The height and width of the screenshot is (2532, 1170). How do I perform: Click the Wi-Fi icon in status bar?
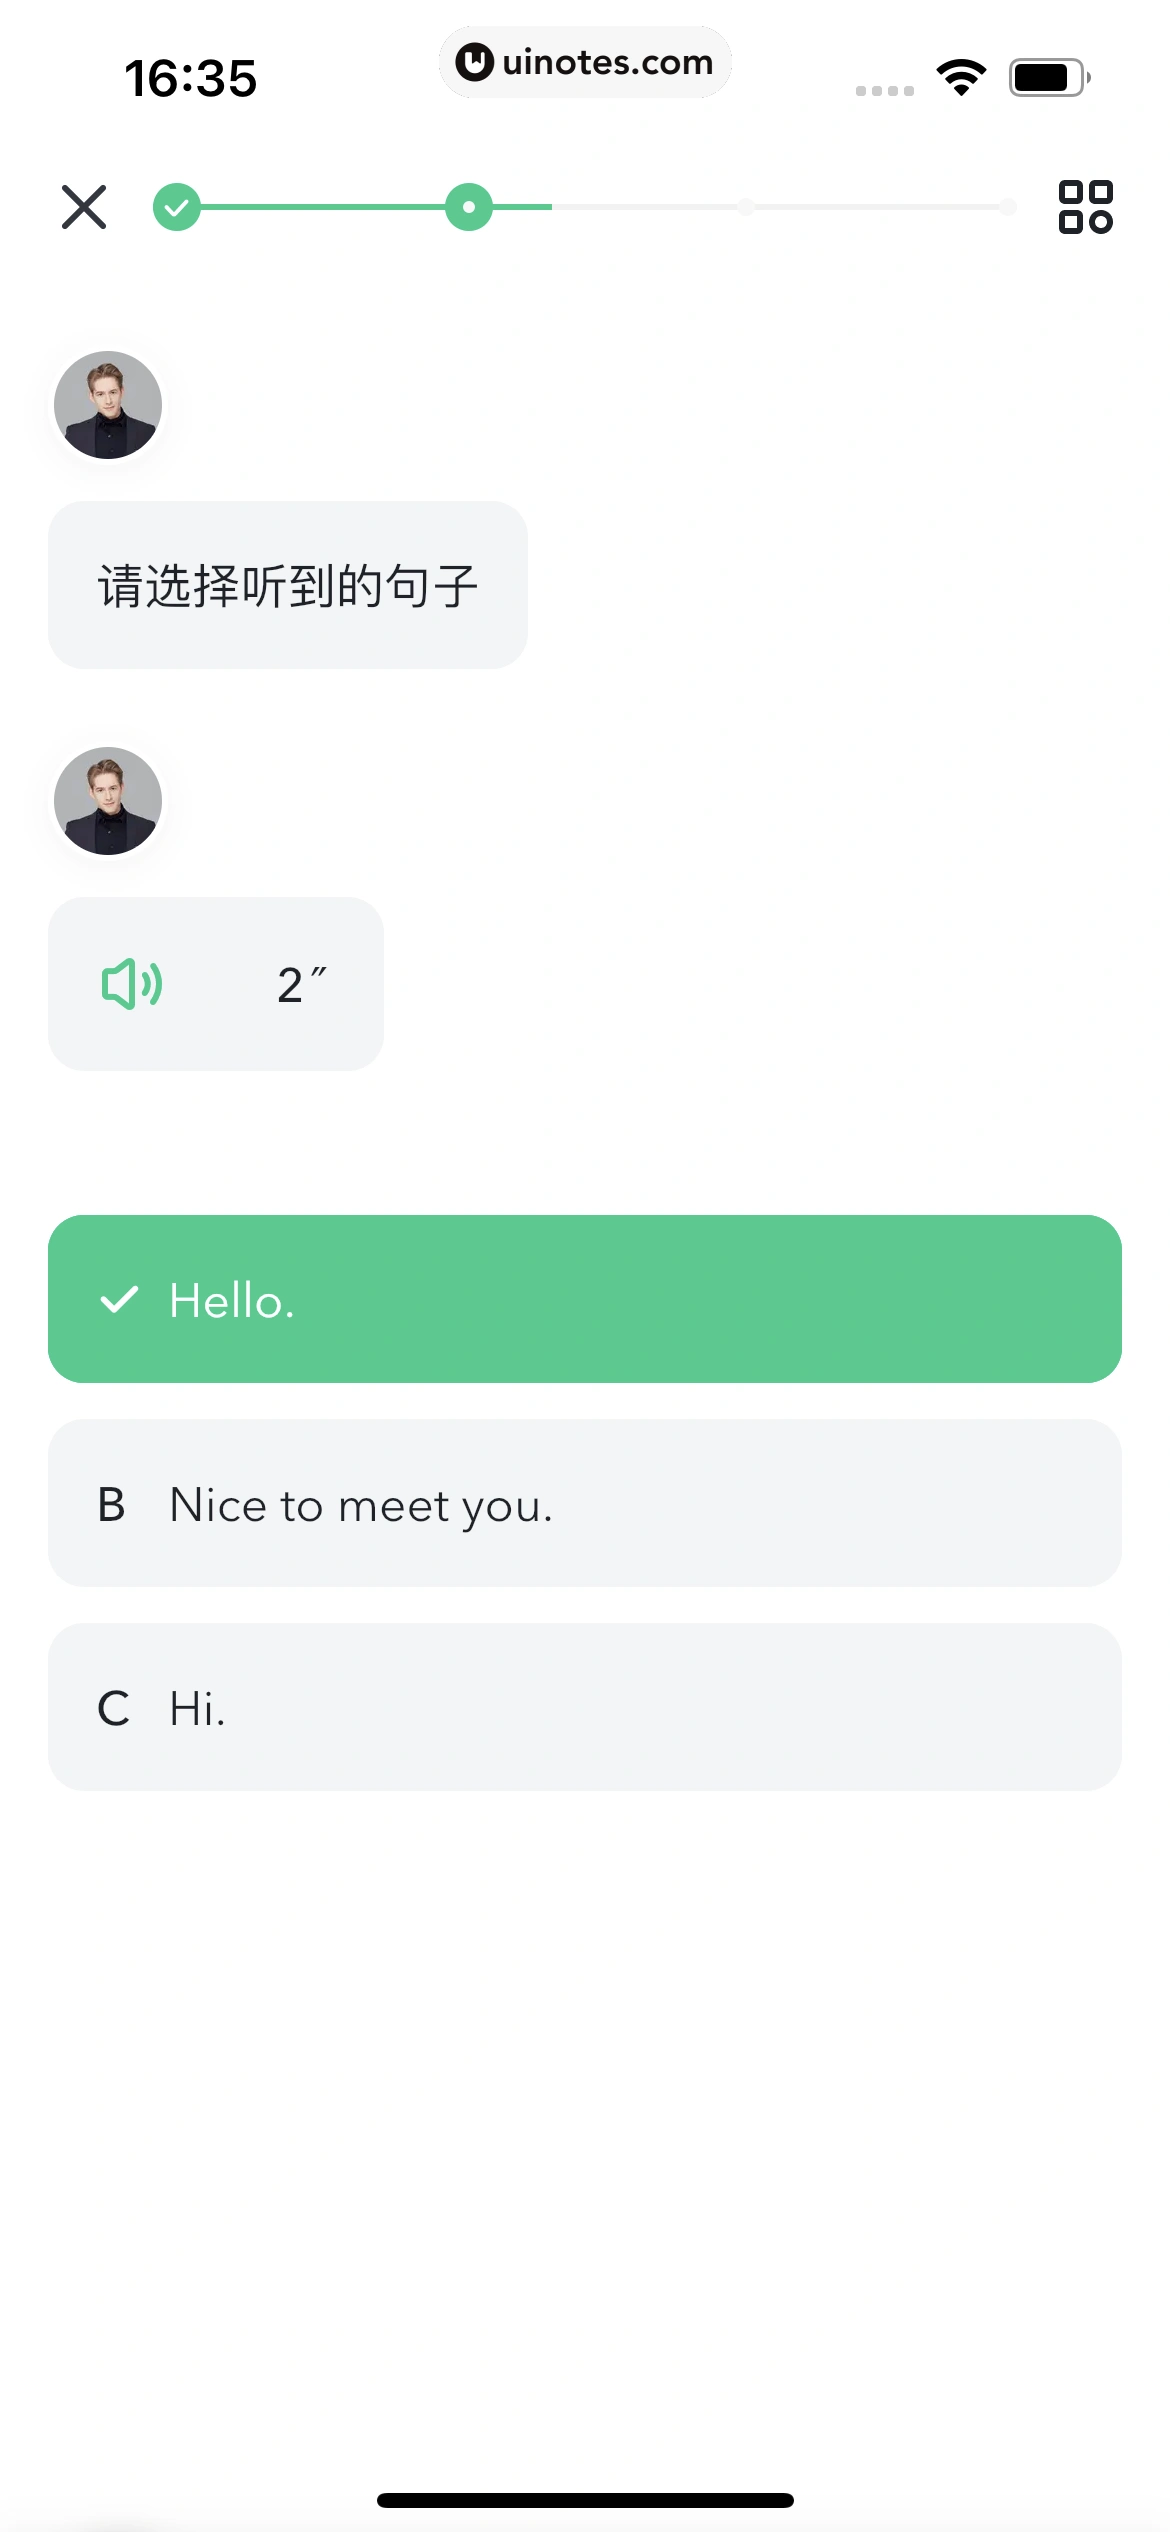point(961,75)
